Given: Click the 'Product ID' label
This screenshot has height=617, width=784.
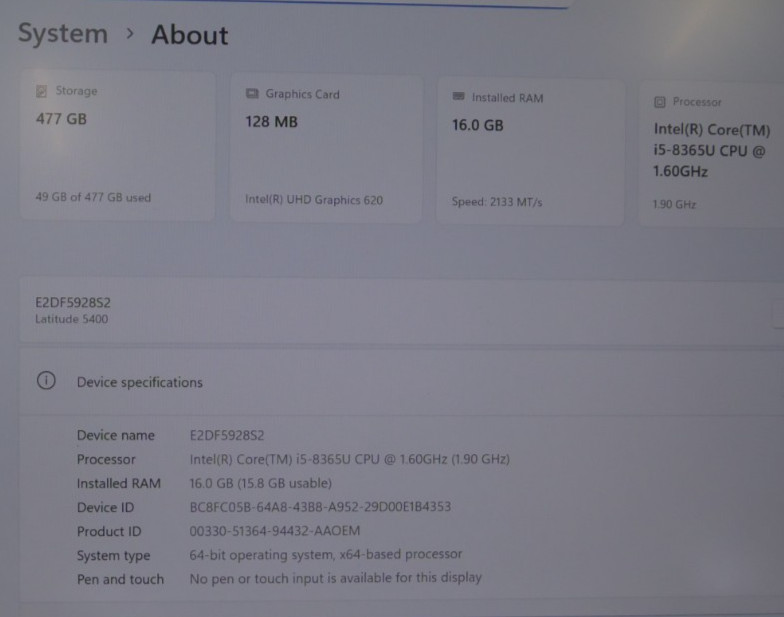Looking at the screenshot, I should pyautogui.click(x=109, y=531).
